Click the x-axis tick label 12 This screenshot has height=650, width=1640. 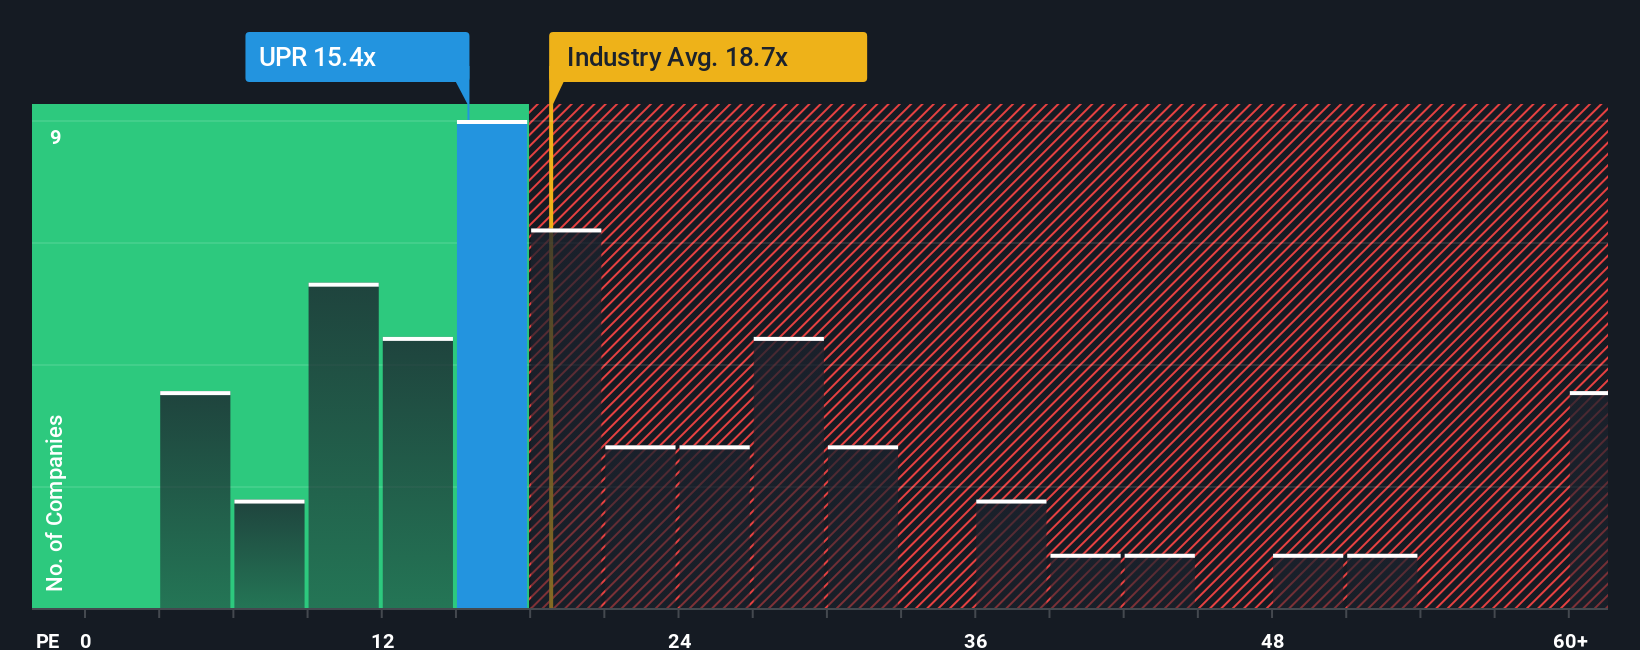coord(383,640)
